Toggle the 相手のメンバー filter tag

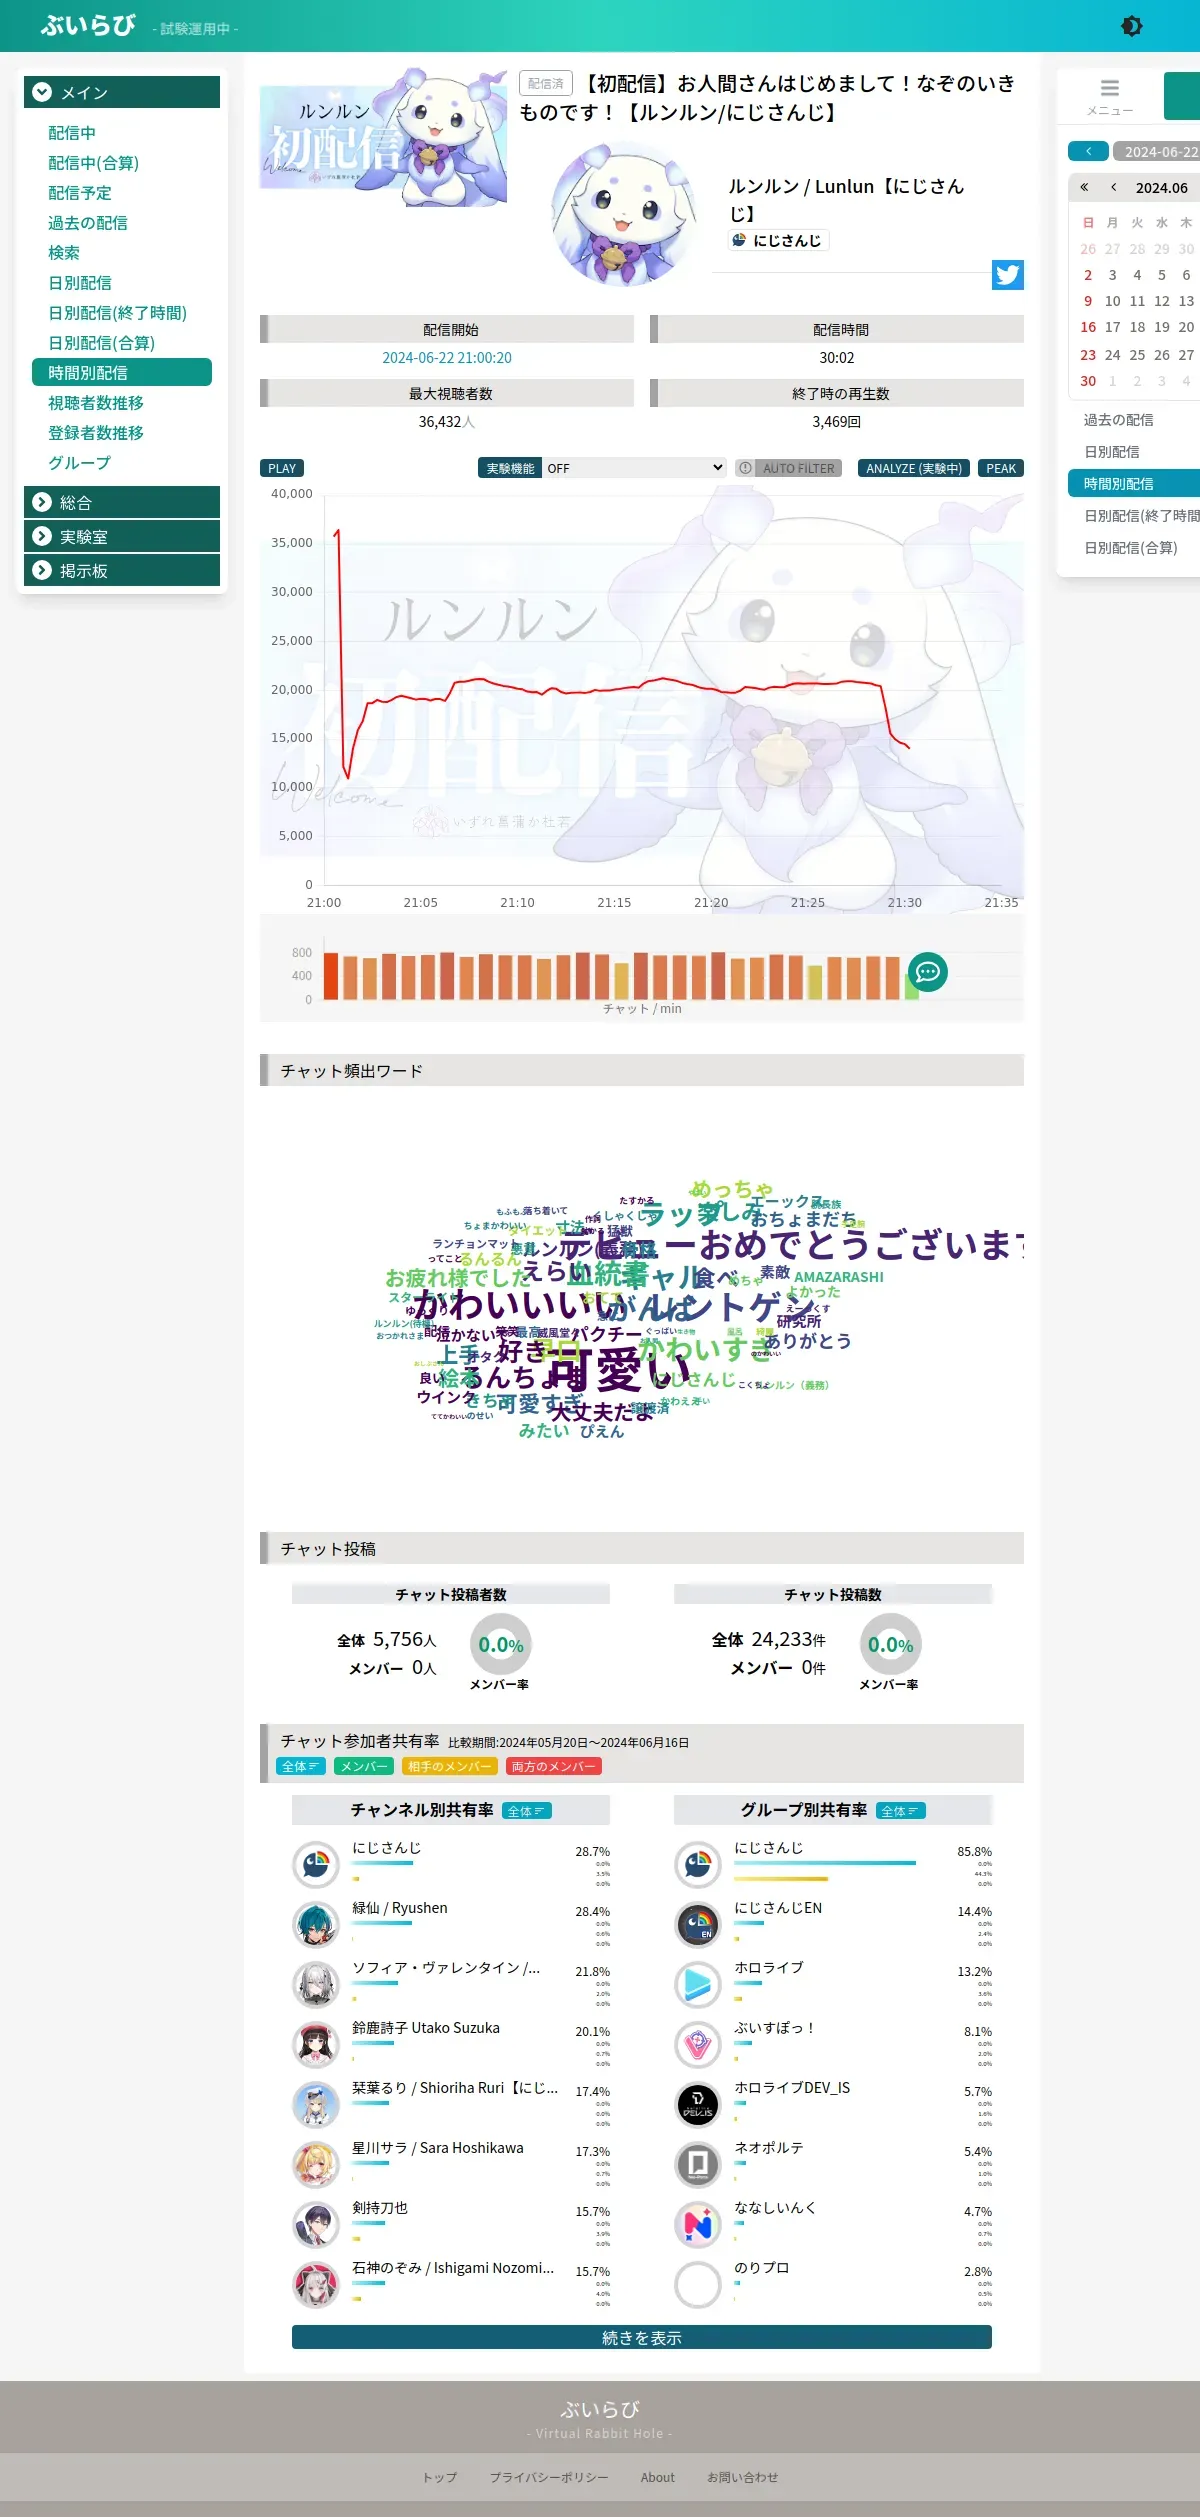click(450, 1766)
